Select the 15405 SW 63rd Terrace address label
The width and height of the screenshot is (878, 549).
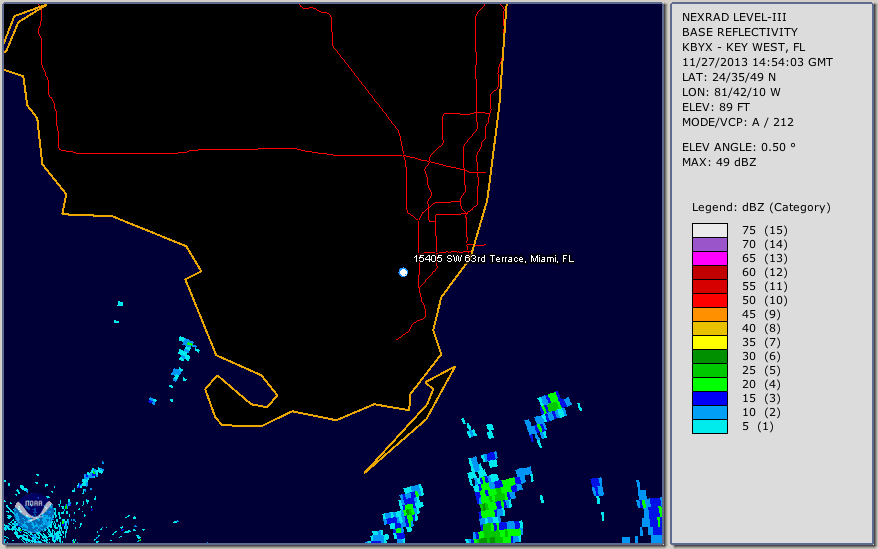pyautogui.click(x=493, y=259)
